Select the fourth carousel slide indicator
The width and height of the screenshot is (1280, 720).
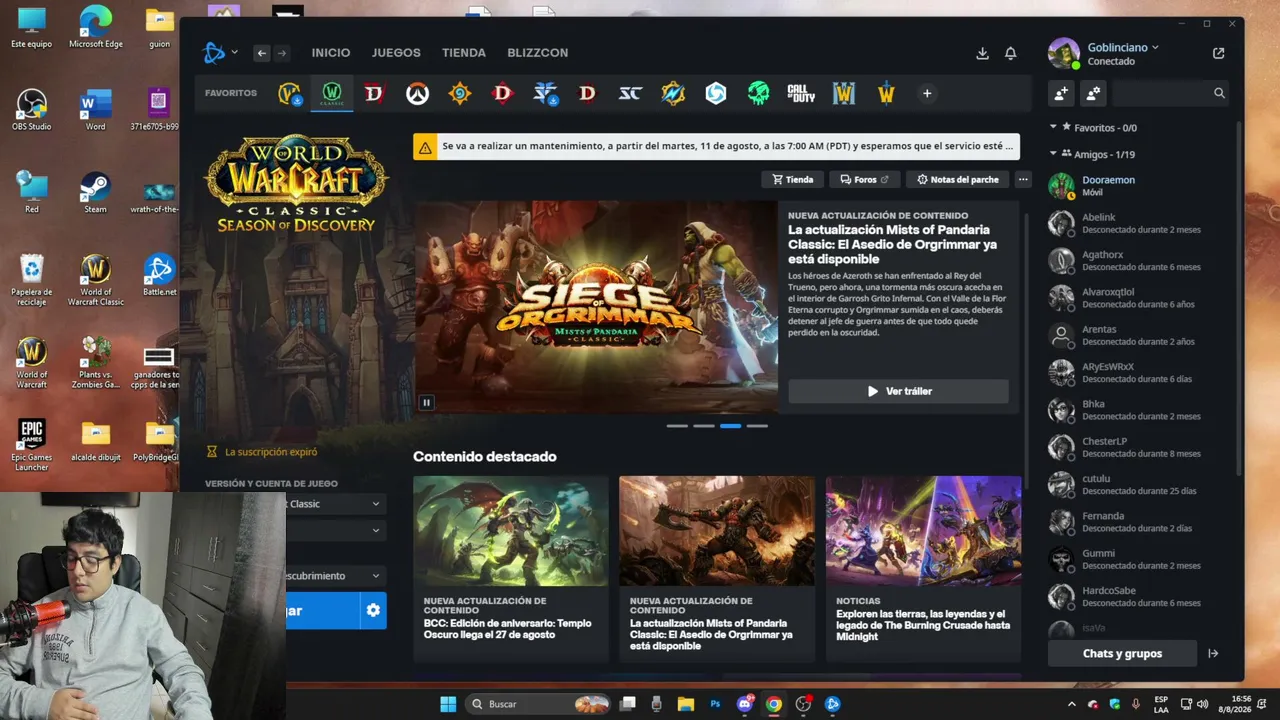point(758,426)
